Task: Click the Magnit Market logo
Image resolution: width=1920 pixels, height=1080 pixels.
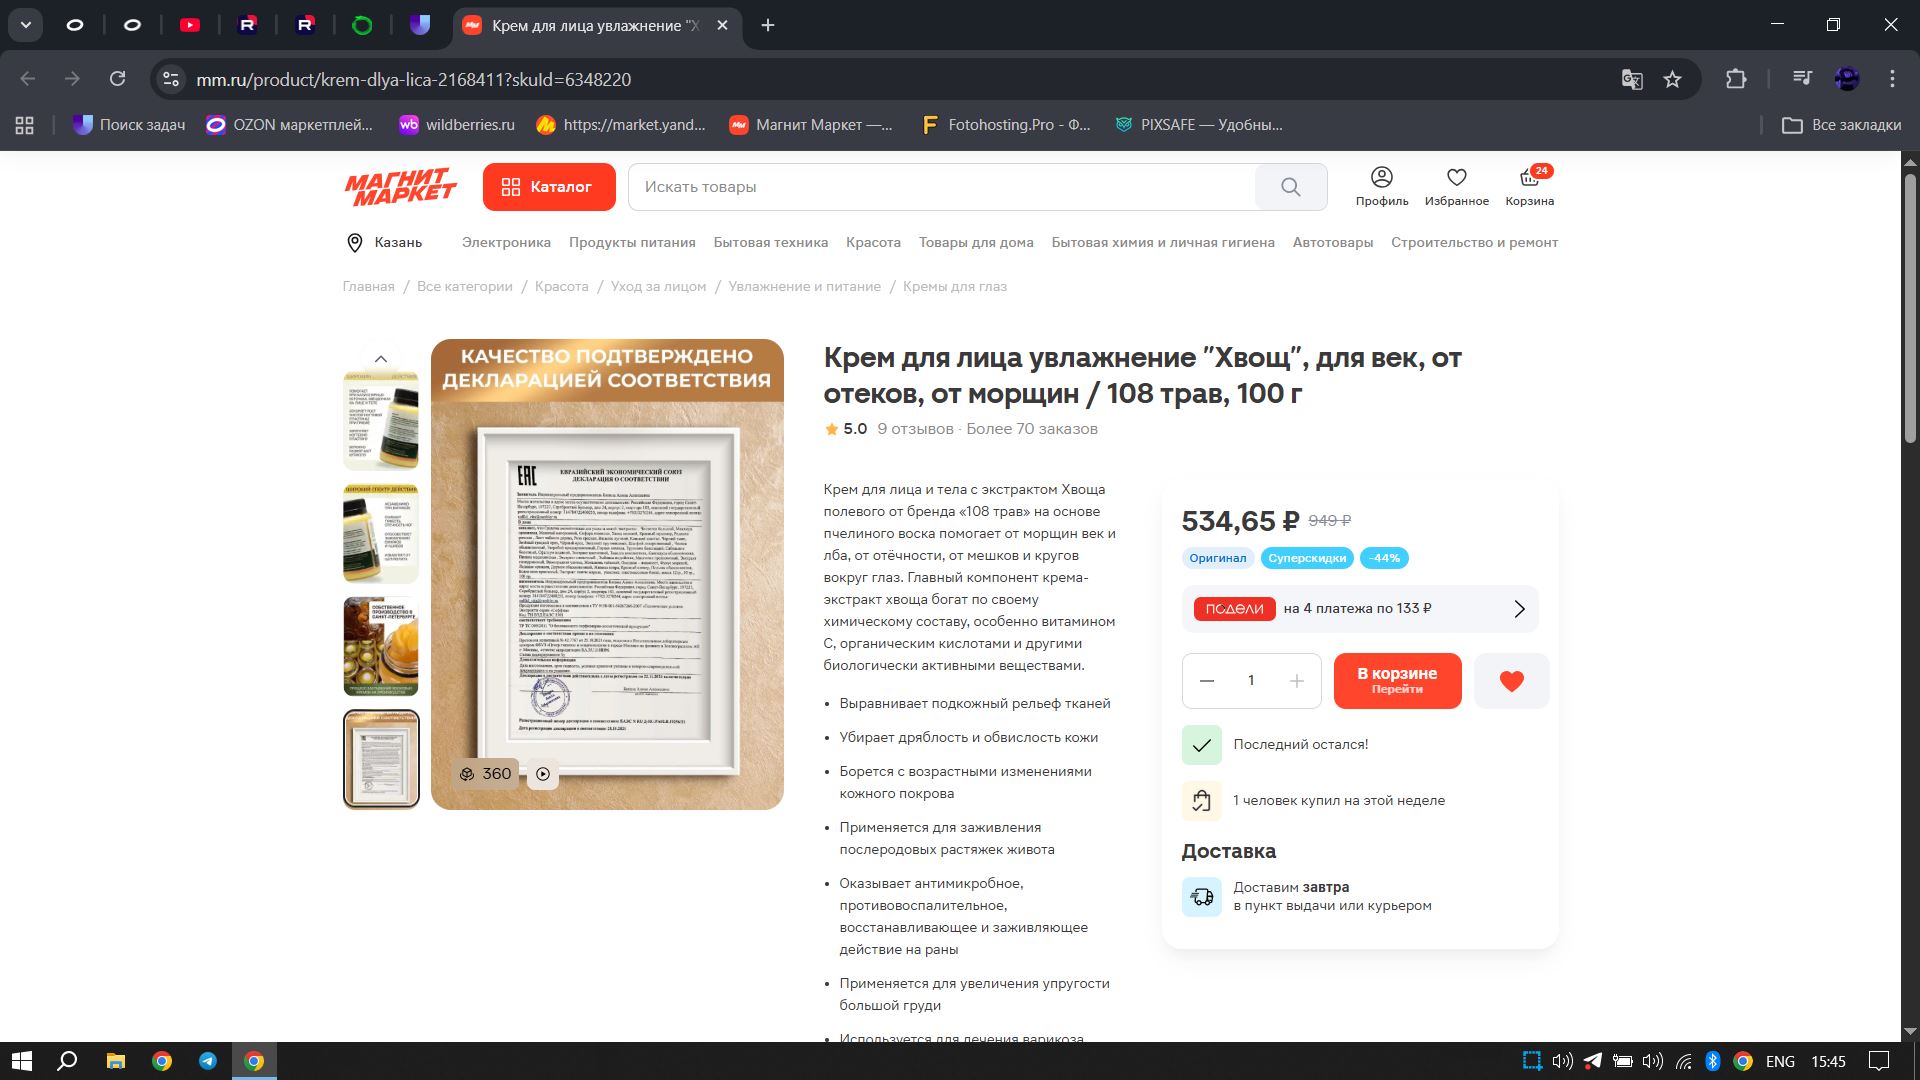Action: coord(401,187)
